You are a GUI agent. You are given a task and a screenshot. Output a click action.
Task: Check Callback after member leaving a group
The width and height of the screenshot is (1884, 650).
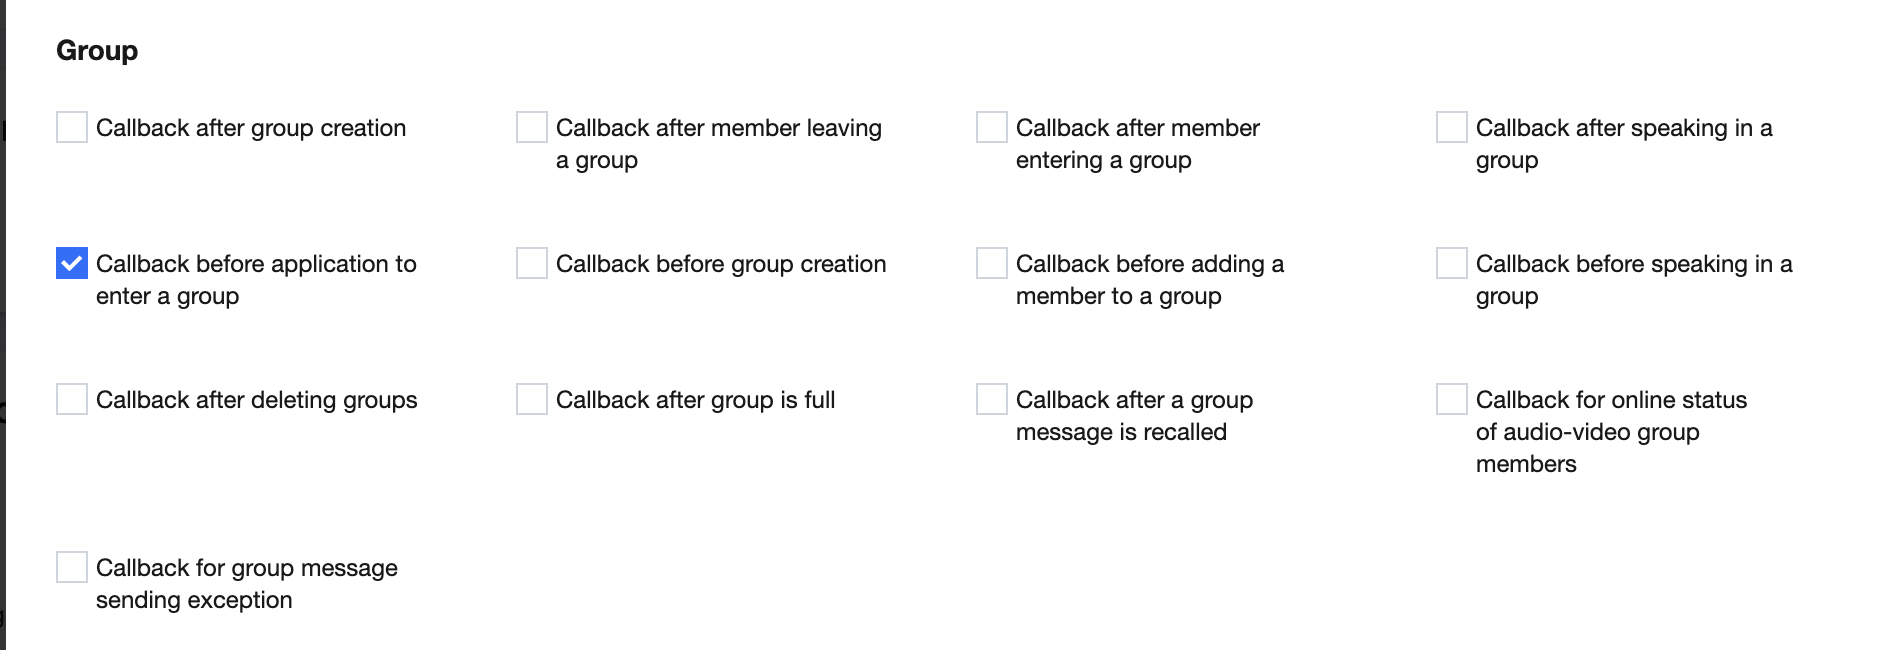coord(532,127)
